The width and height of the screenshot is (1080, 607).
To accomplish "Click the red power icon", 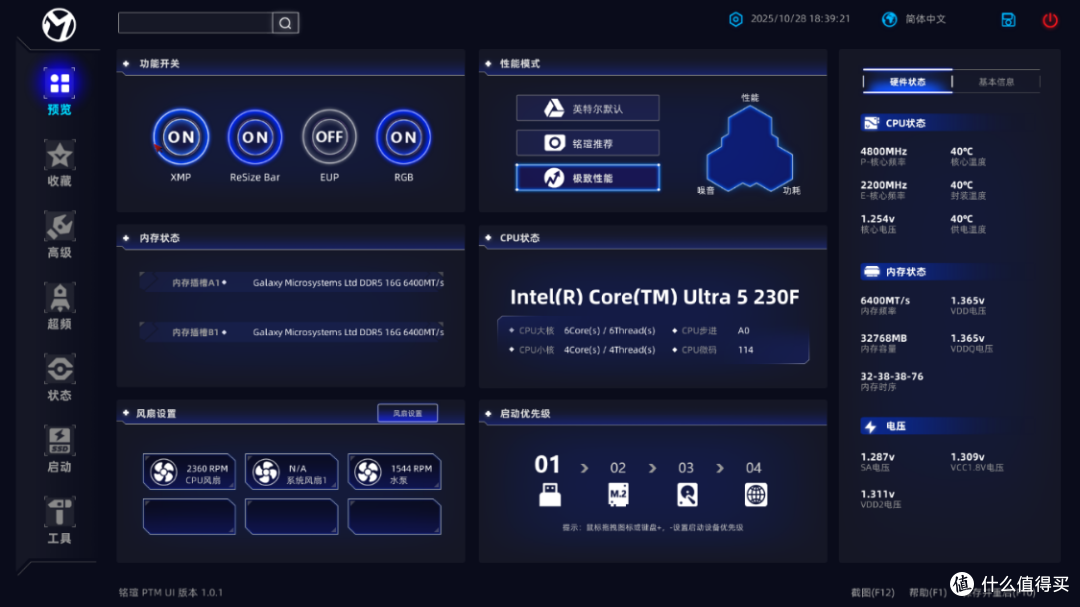I will pyautogui.click(x=1050, y=20).
